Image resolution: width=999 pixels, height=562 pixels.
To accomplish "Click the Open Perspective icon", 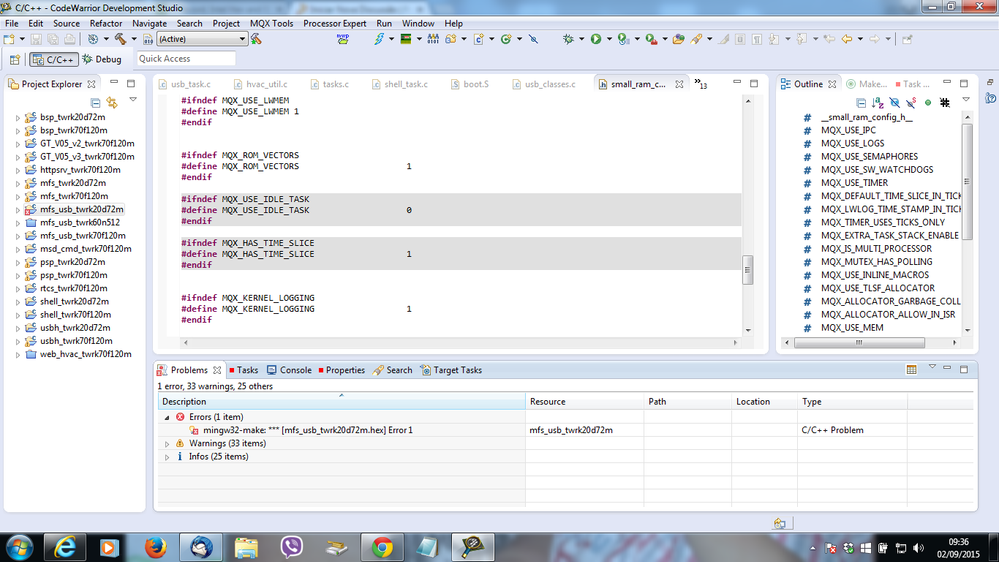I will coord(15,59).
